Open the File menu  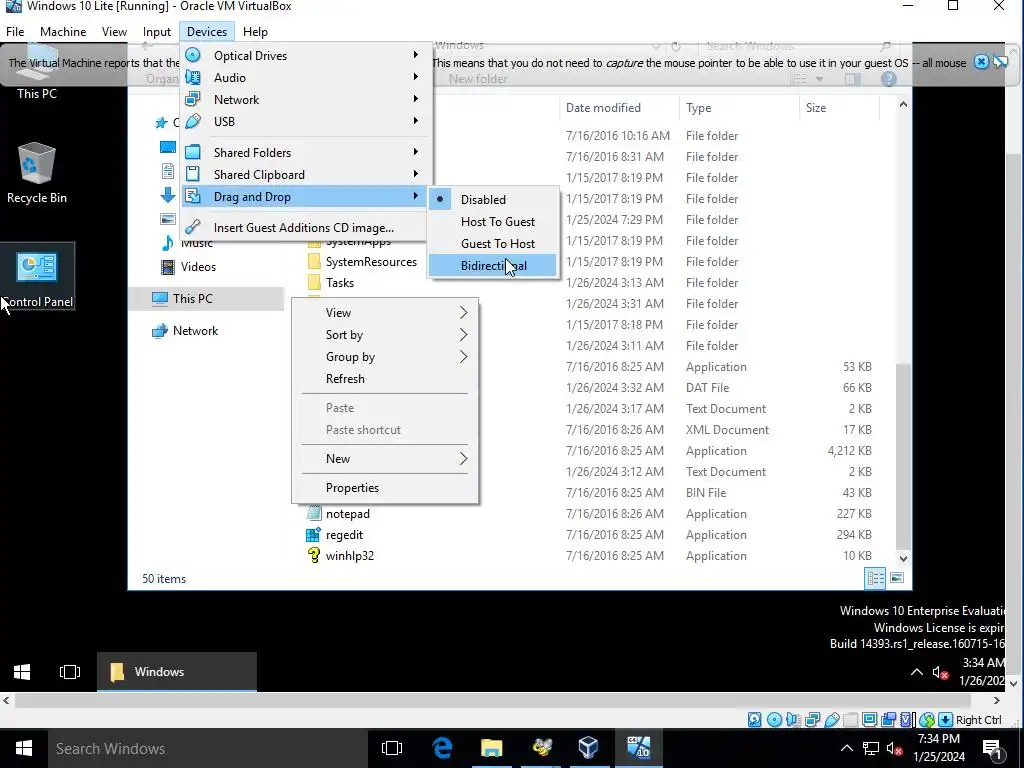(15, 31)
